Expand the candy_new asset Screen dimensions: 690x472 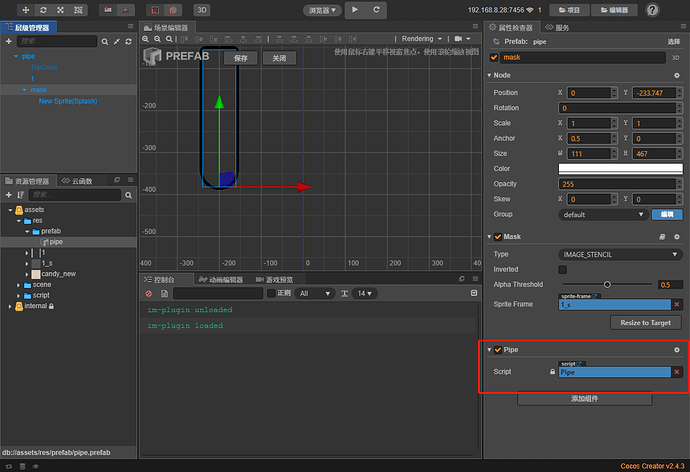27,274
